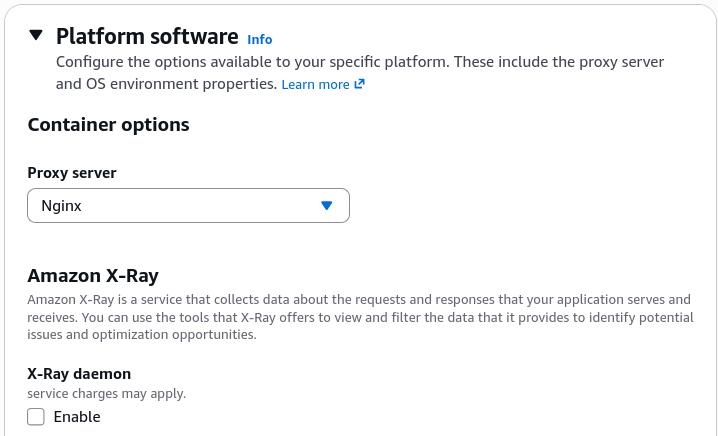Select the Nginx value text

(61, 206)
